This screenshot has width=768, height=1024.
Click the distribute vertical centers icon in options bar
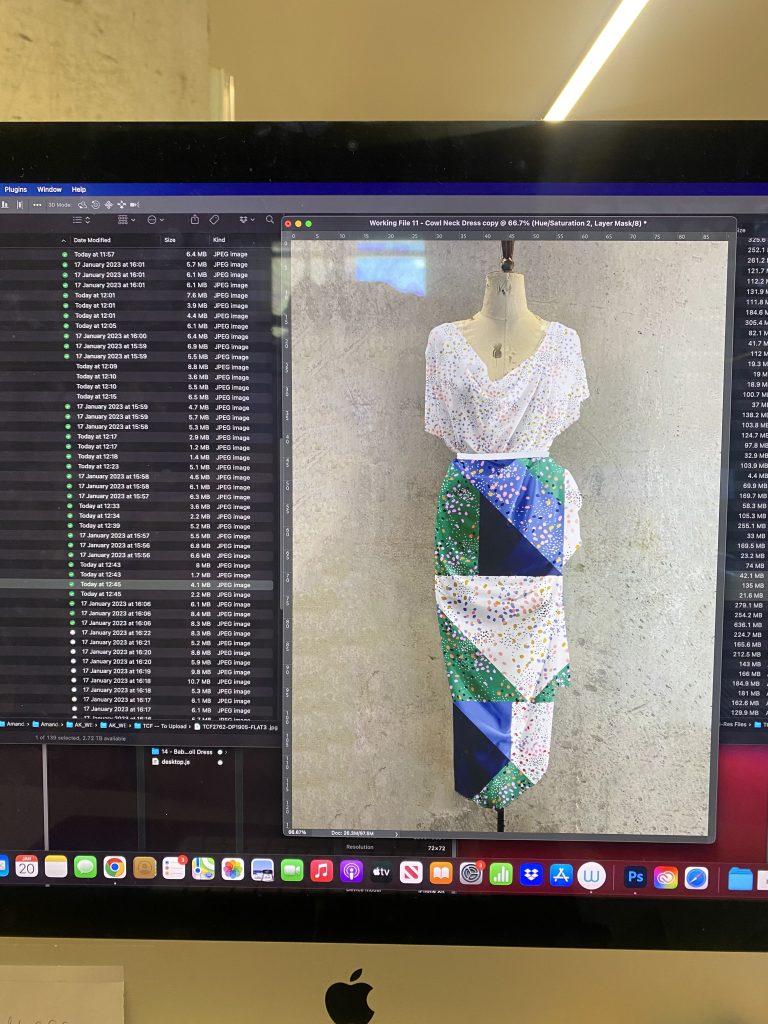tap(20, 204)
